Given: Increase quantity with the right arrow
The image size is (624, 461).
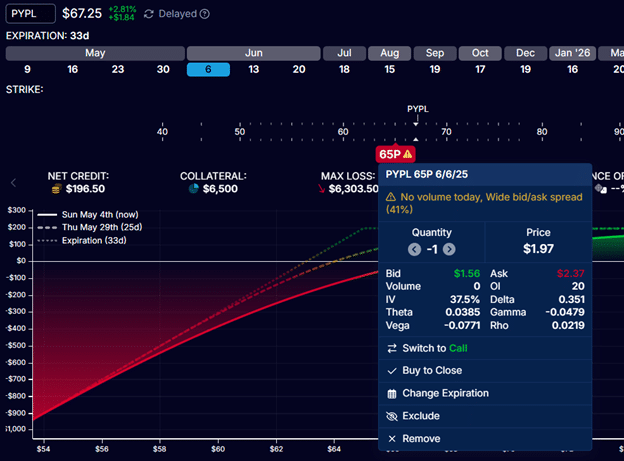Looking at the screenshot, I should coord(449,249).
